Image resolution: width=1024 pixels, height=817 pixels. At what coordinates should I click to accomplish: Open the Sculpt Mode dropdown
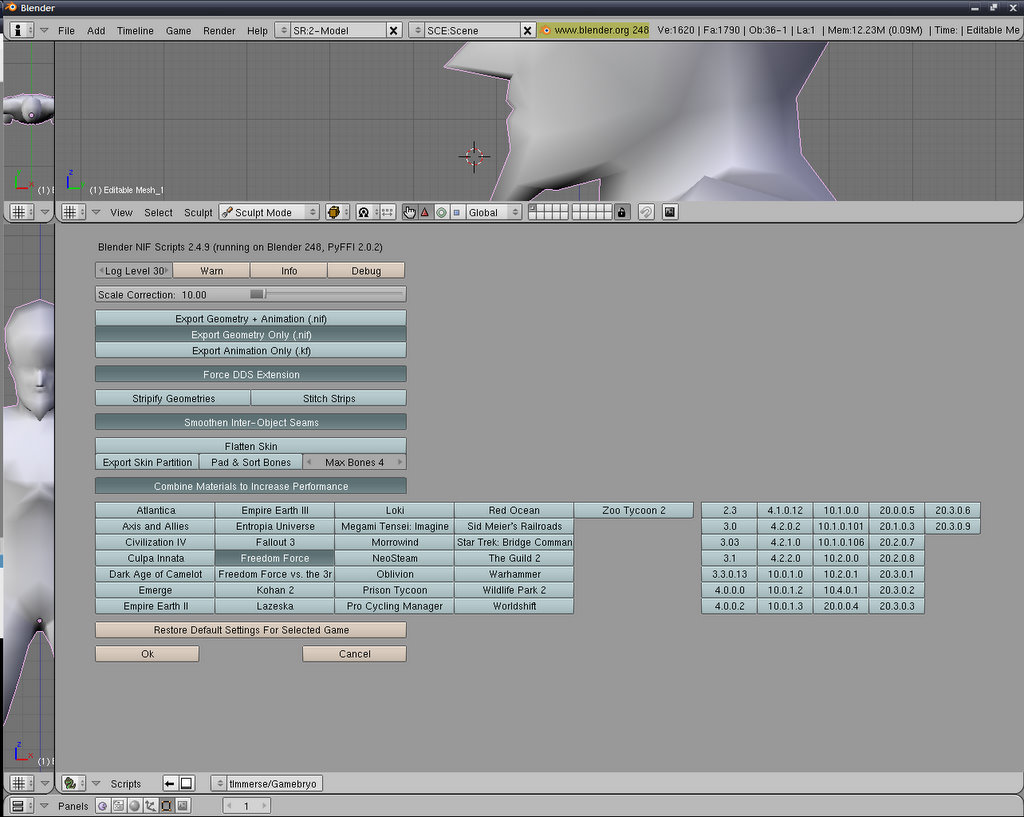click(x=269, y=212)
